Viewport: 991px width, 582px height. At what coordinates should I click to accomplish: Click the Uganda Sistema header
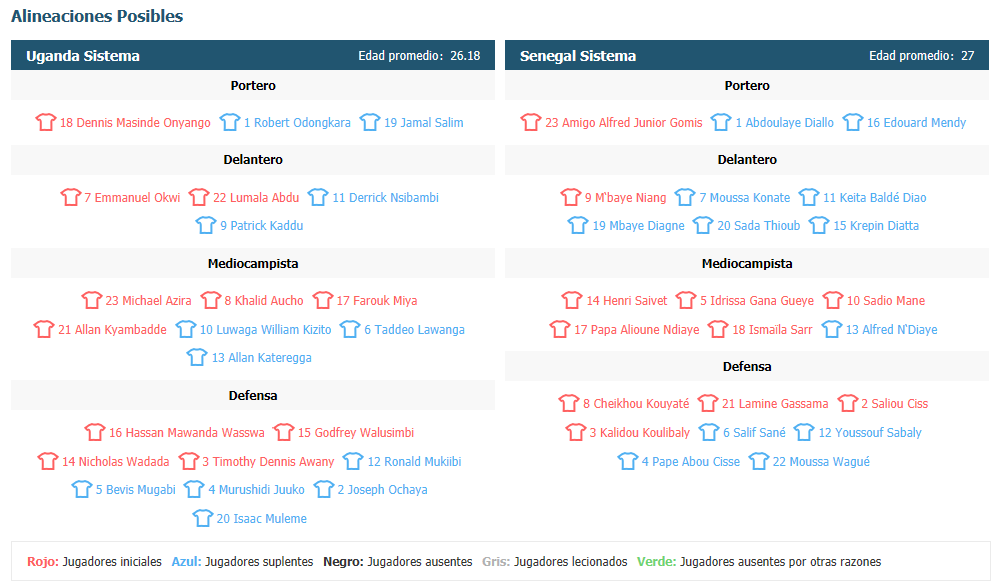pyautogui.click(x=253, y=56)
